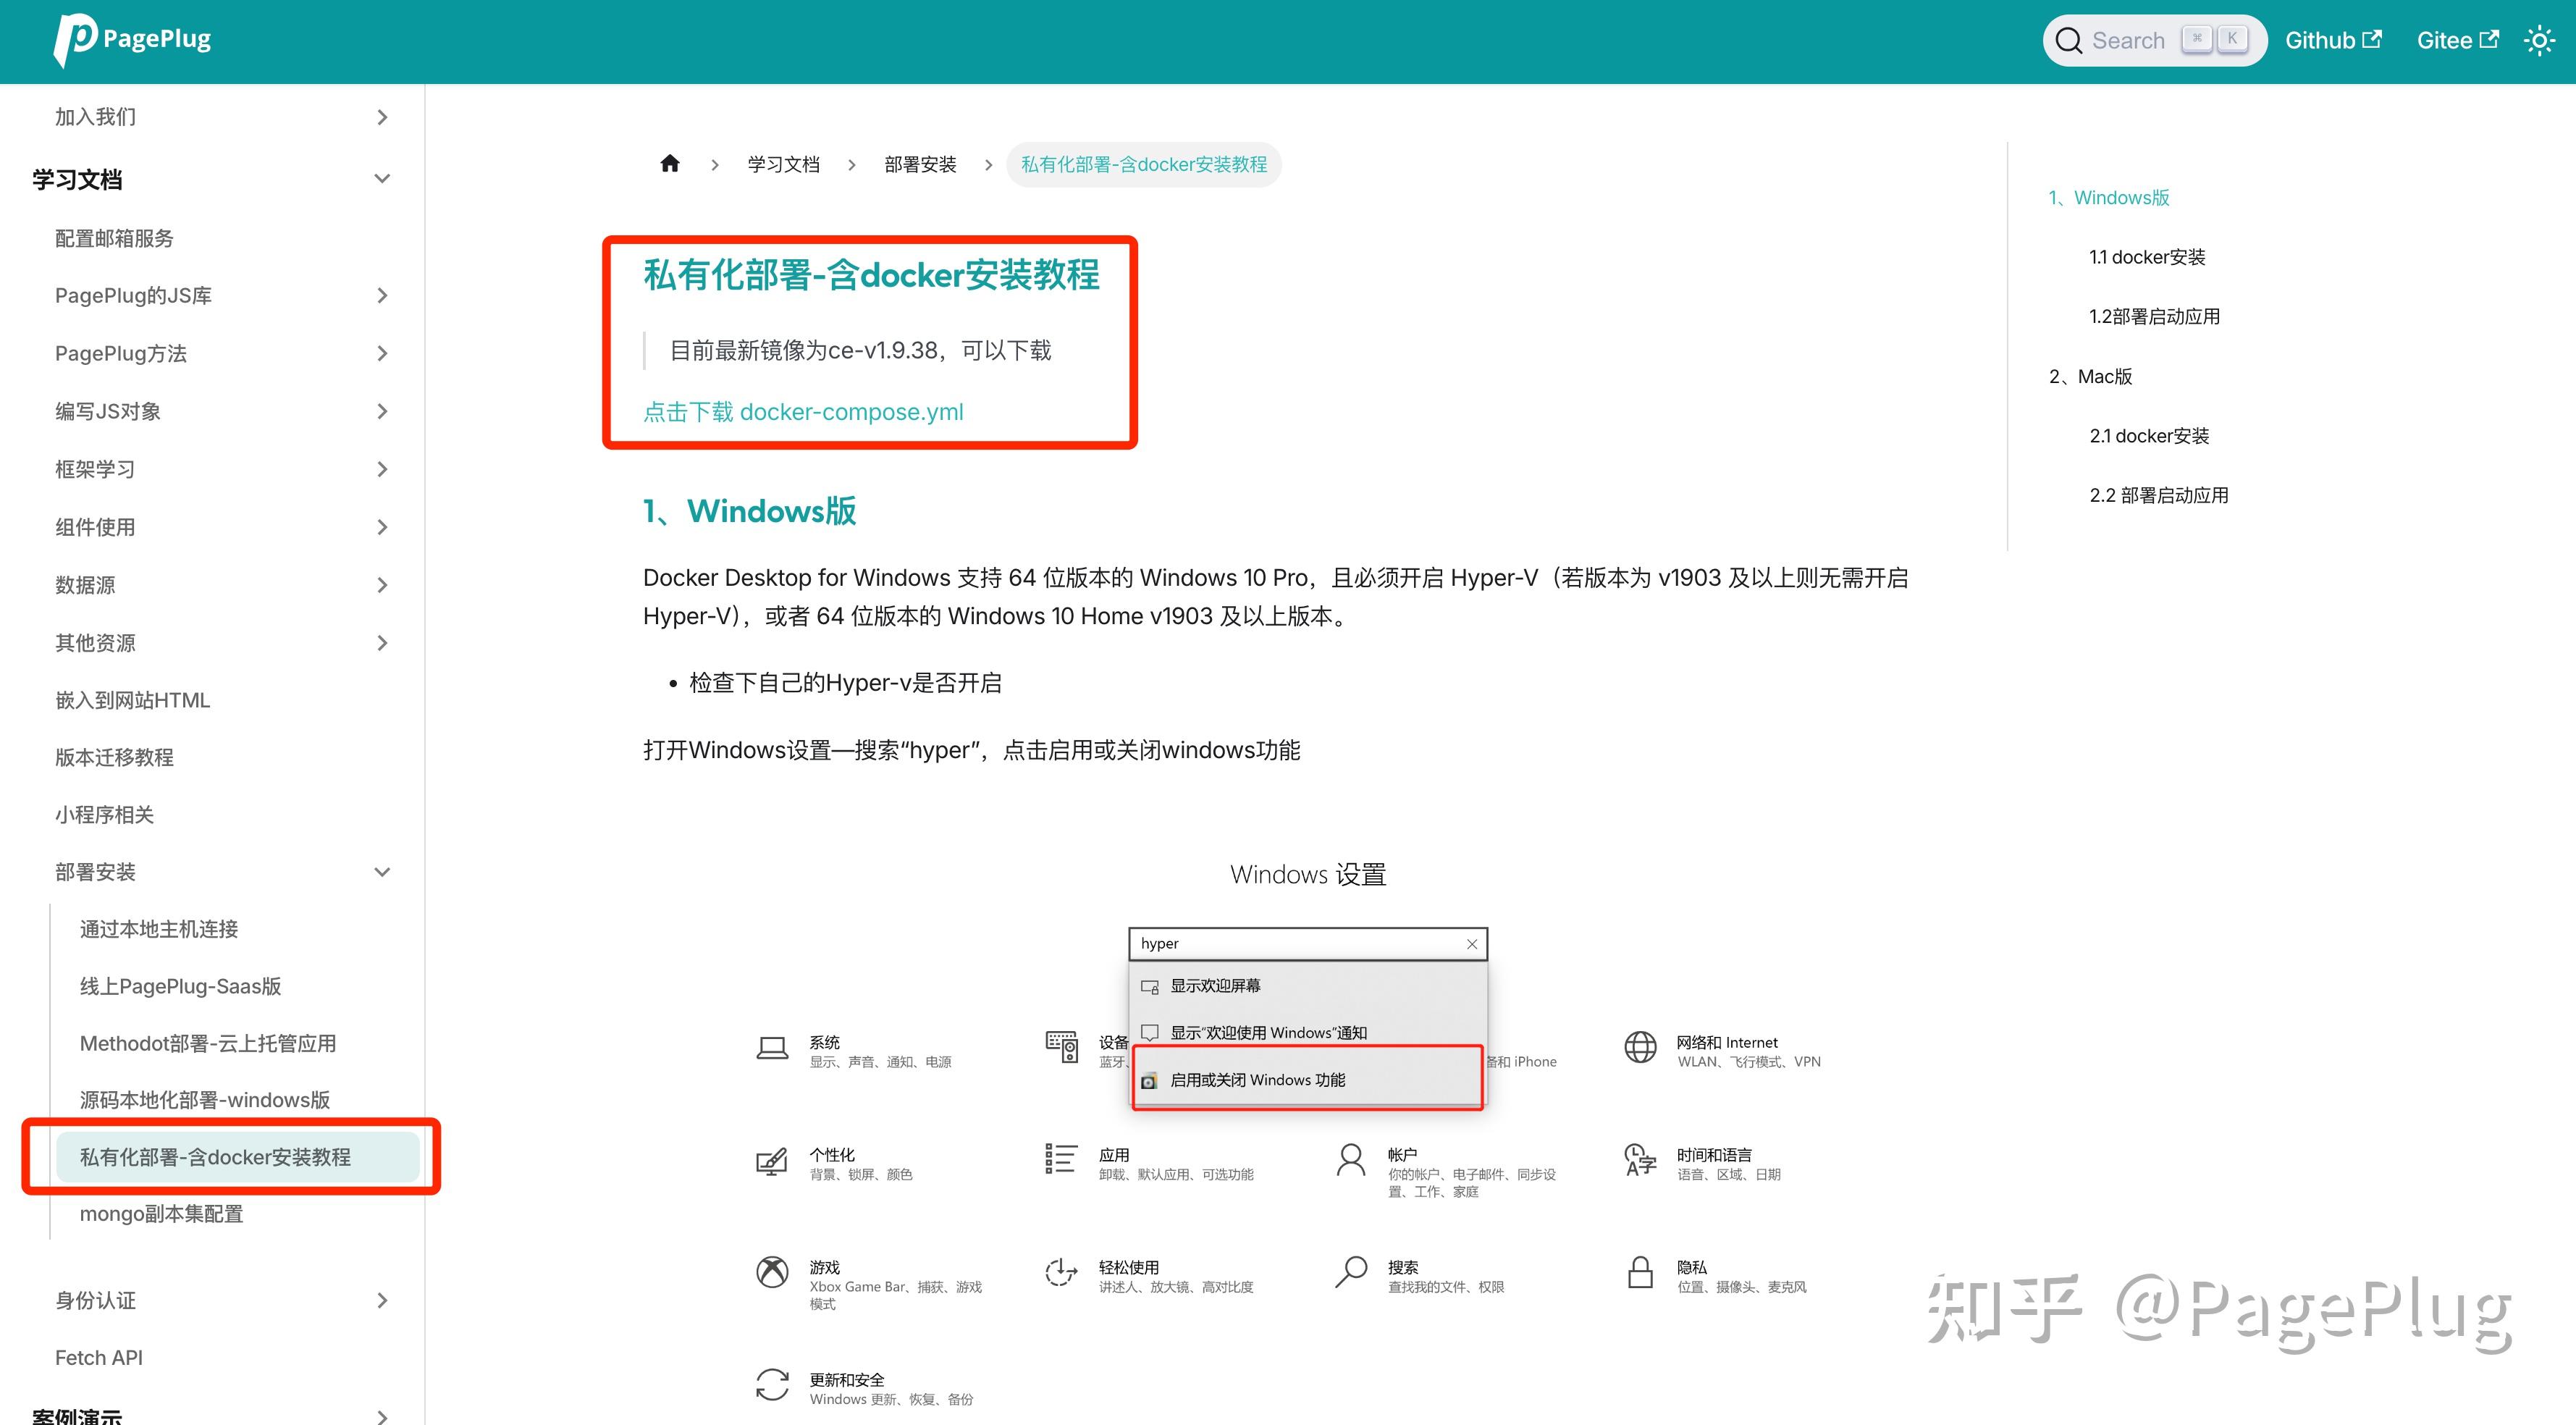Open the 源码本地化部署-windows版 page
Image resolution: width=2576 pixels, height=1425 pixels.
(204, 1099)
